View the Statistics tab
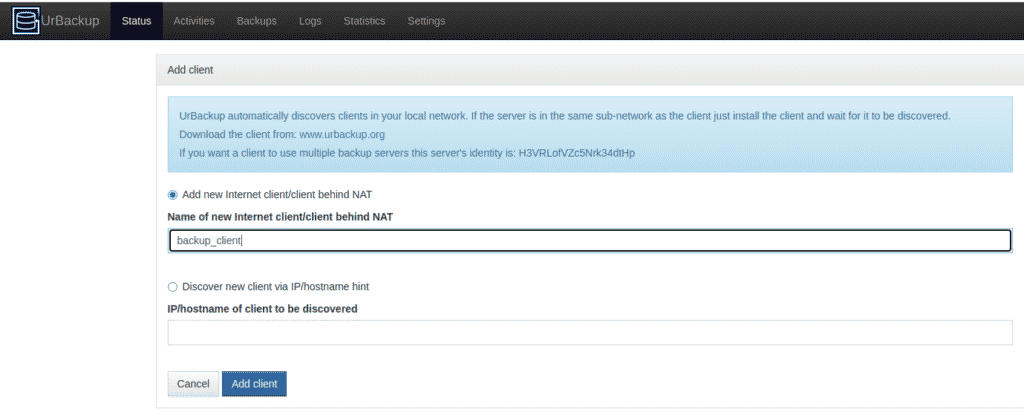This screenshot has width=1024, height=412. 364,21
